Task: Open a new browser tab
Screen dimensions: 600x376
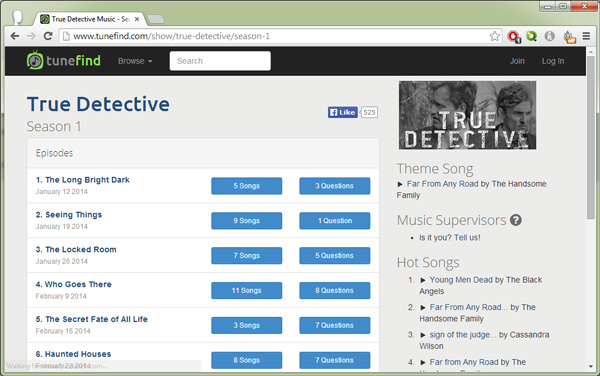Action: (x=155, y=19)
